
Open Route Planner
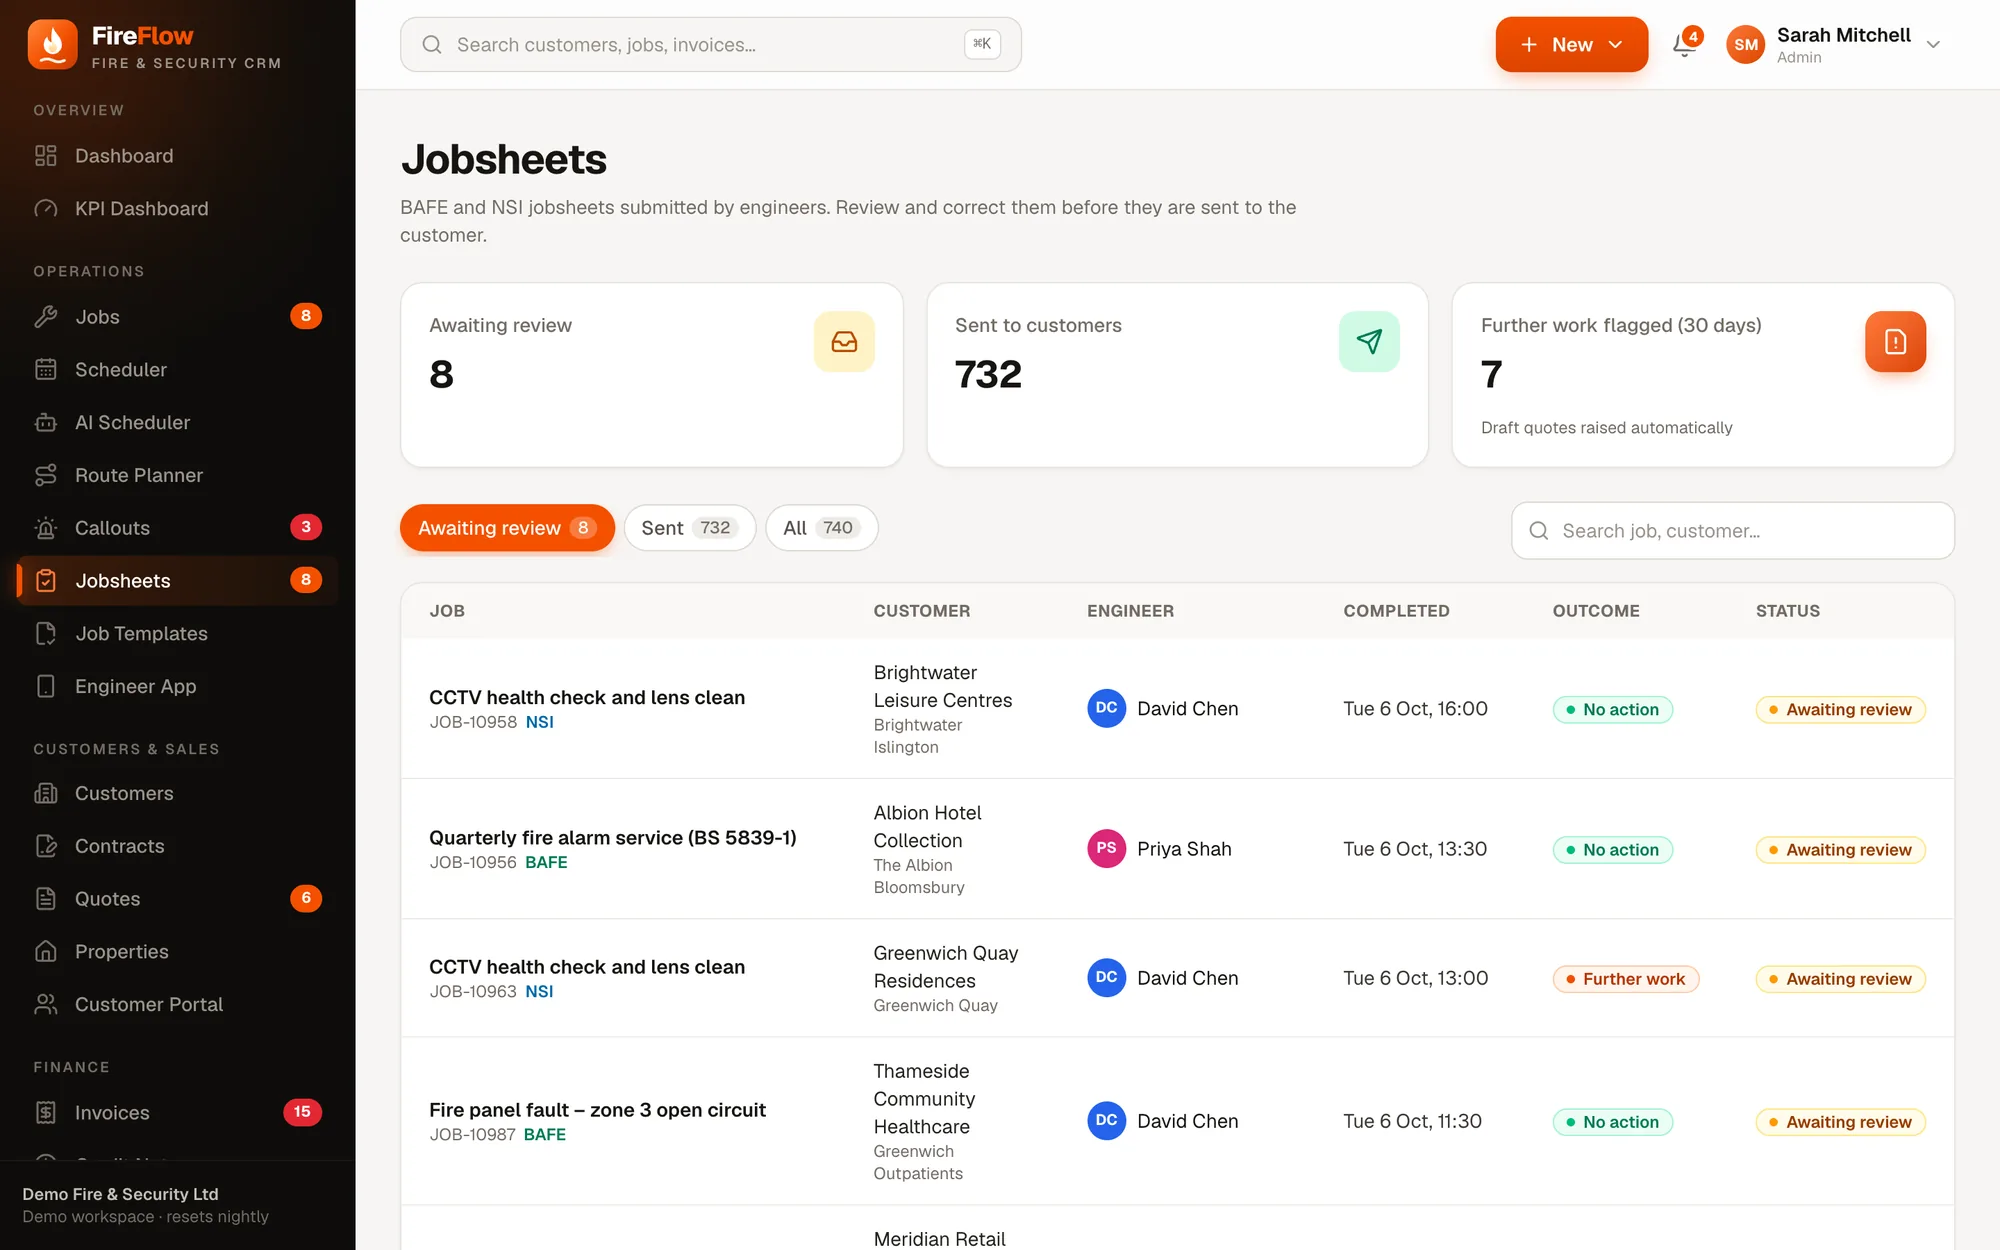click(x=178, y=476)
